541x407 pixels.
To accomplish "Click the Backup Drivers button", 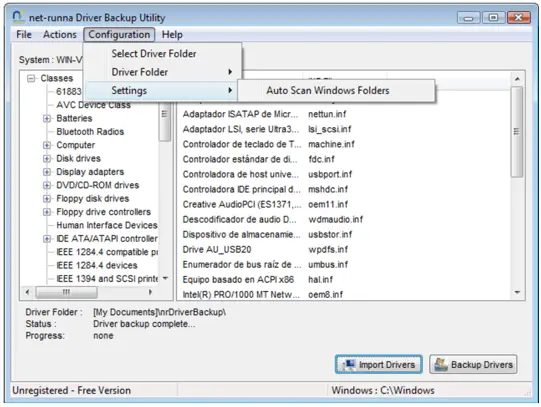I will pos(473,364).
